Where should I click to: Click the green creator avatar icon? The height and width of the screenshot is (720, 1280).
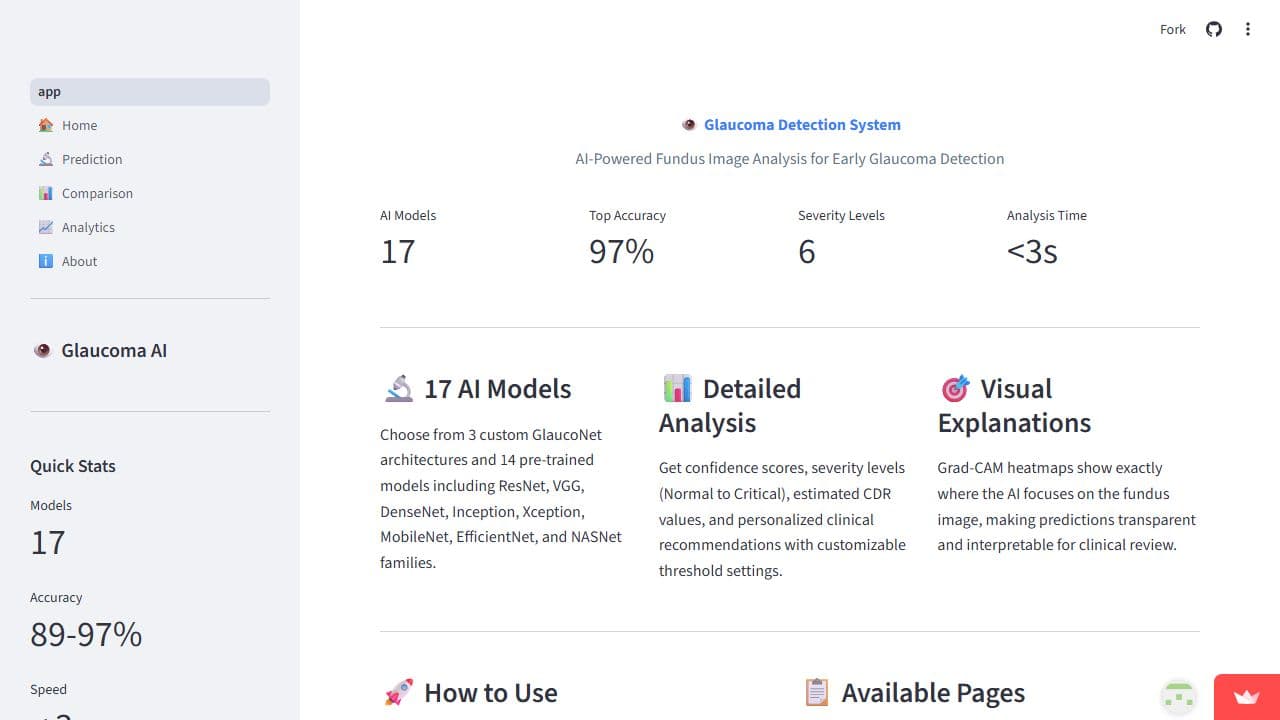point(1179,697)
